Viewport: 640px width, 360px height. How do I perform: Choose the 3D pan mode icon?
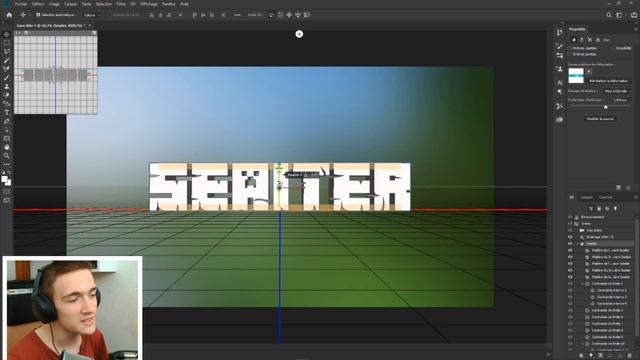[289, 15]
